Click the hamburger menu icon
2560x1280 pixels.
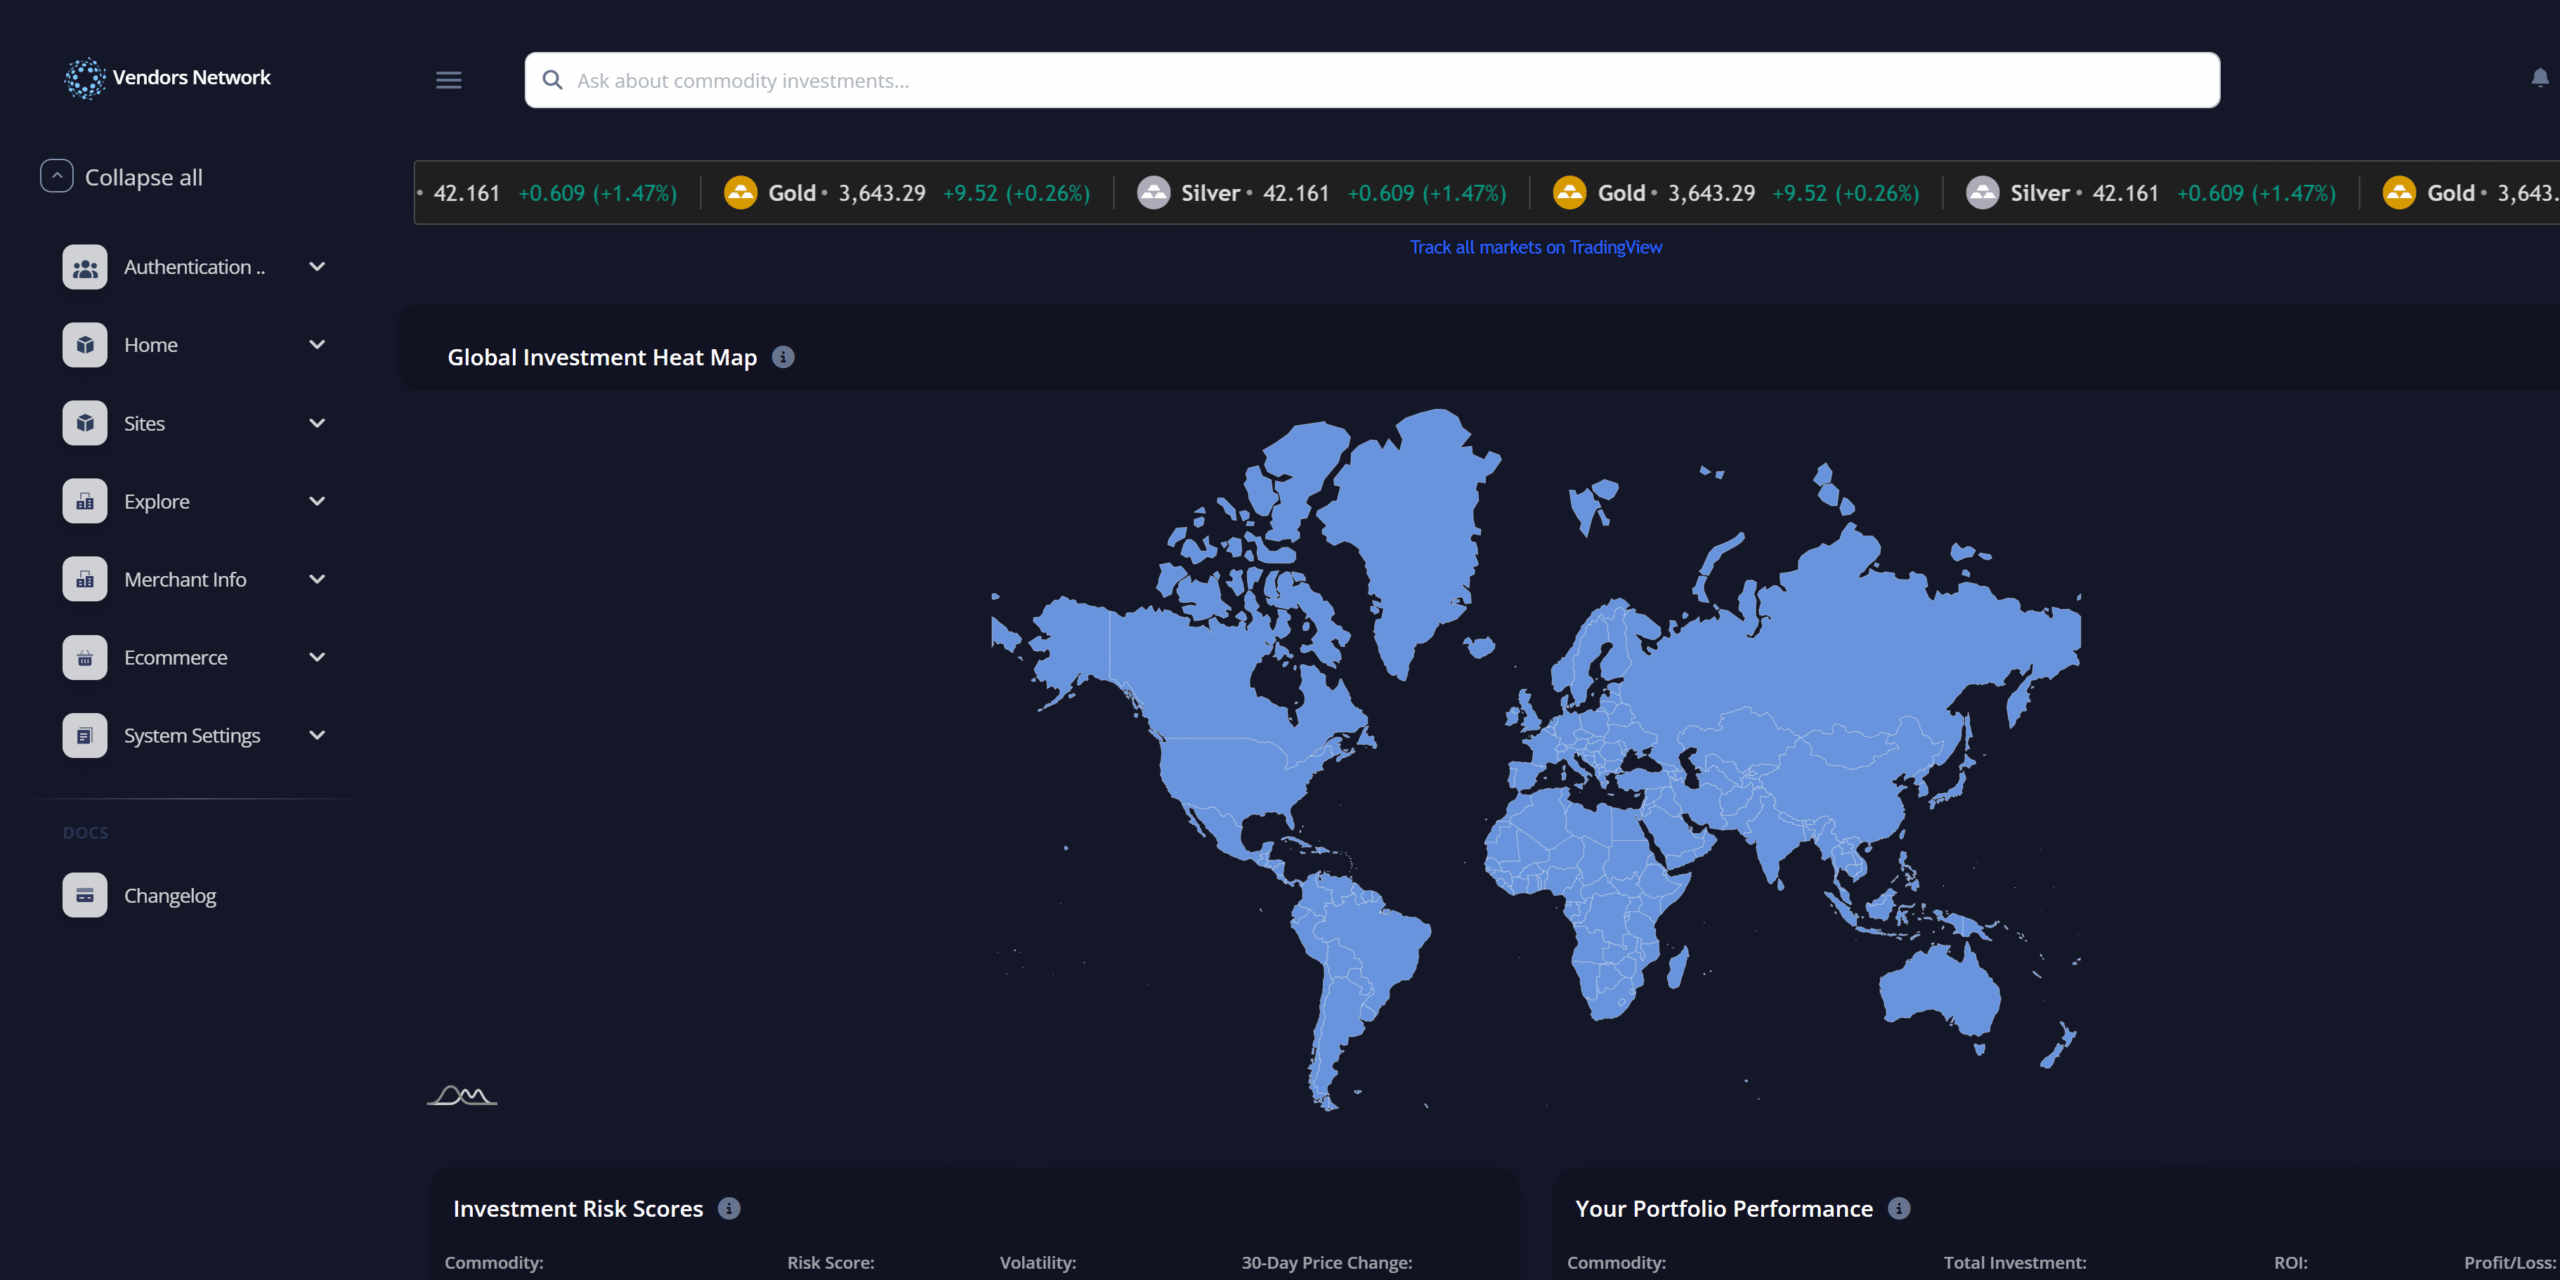[449, 80]
